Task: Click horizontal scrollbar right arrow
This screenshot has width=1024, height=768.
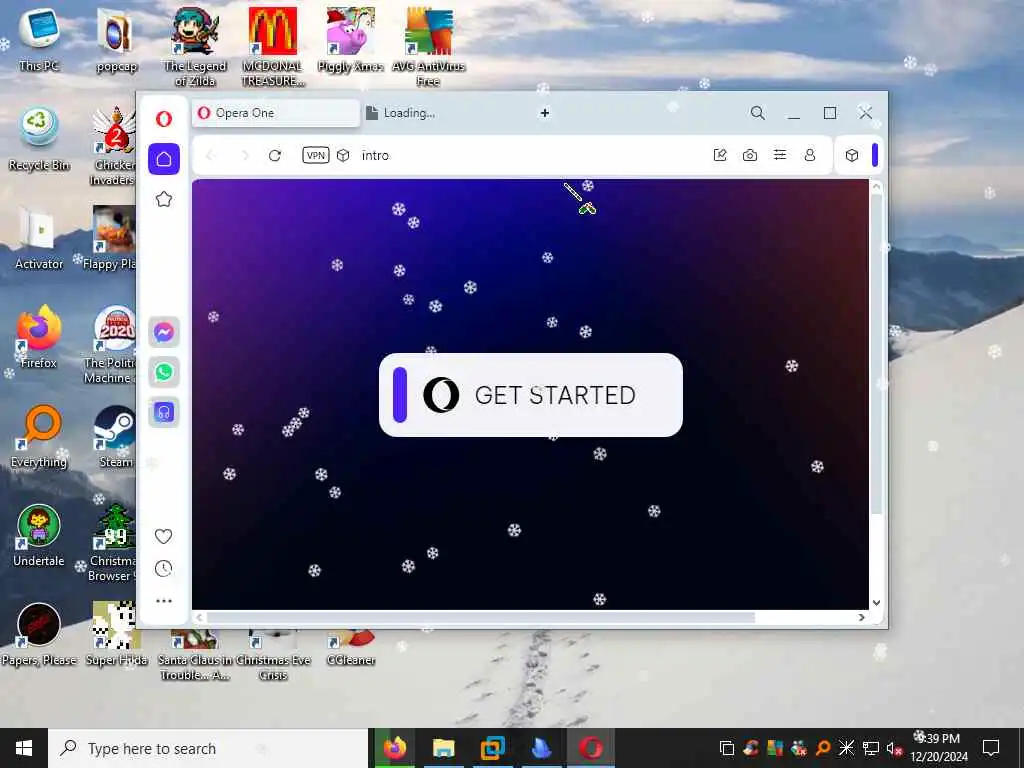Action: tap(861, 617)
